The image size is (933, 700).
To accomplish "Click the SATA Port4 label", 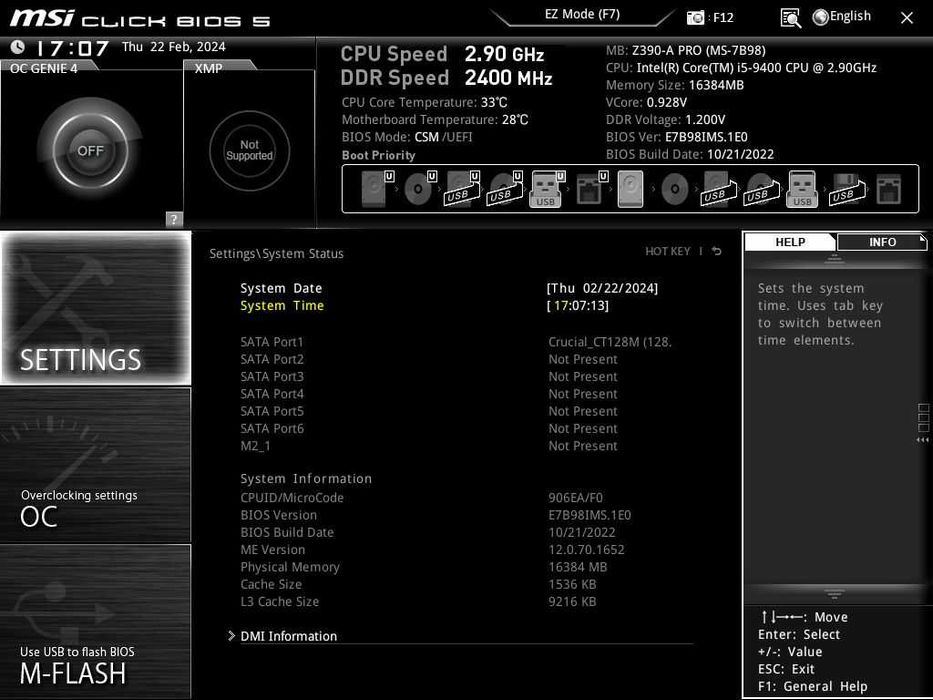I will click(x=272, y=393).
